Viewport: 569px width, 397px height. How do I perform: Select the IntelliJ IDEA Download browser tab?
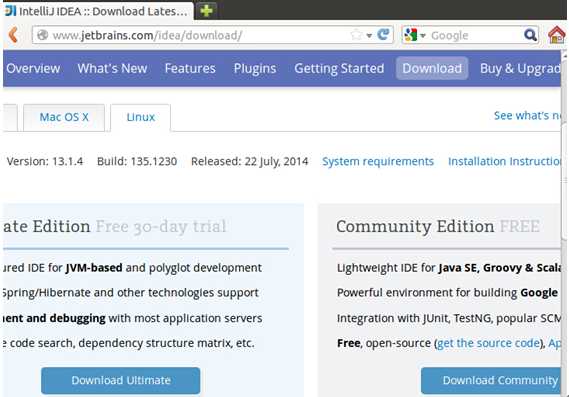pos(98,11)
